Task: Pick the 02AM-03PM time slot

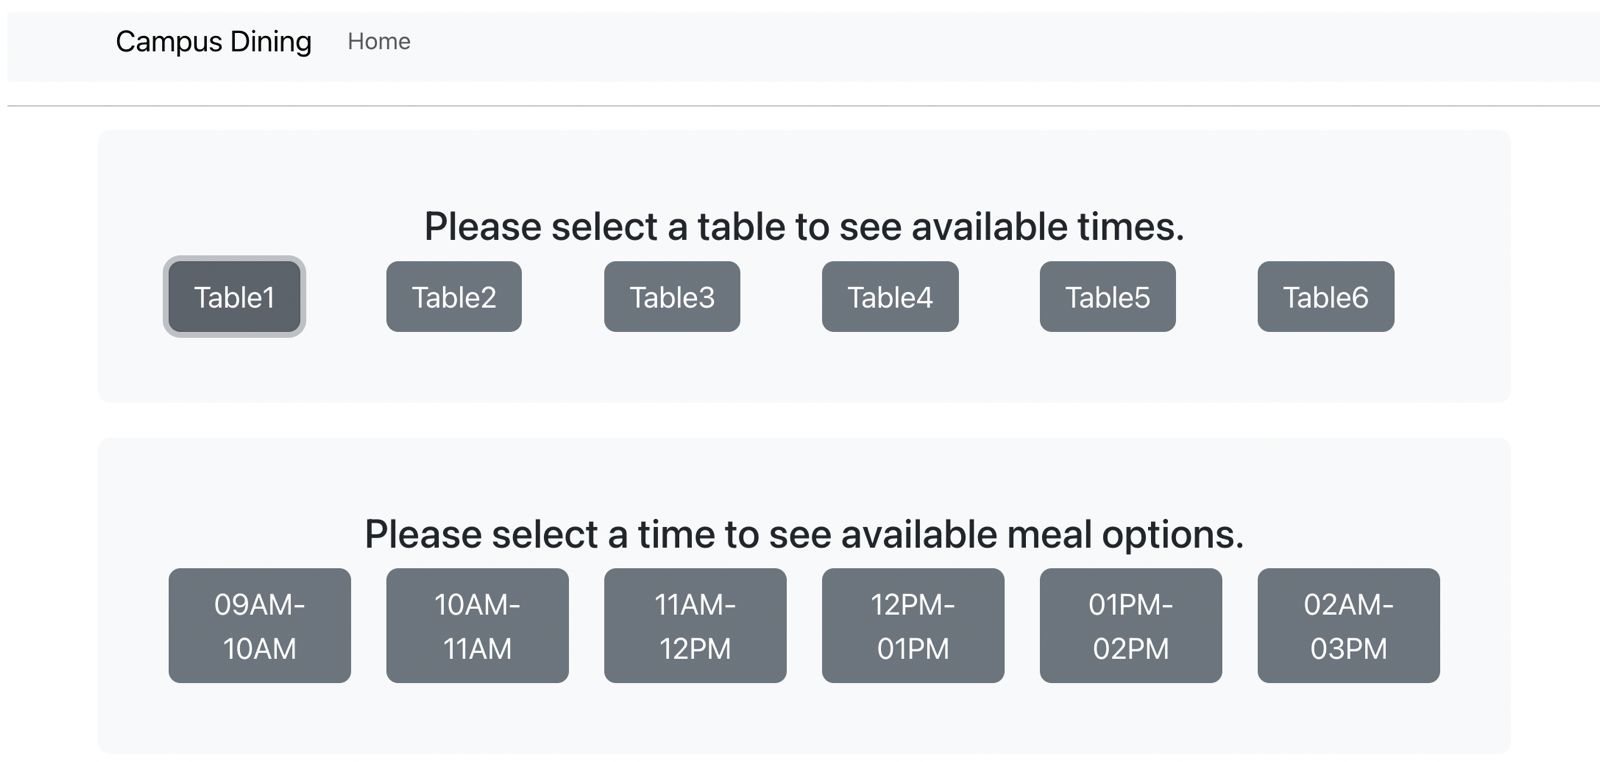Action: (1348, 626)
